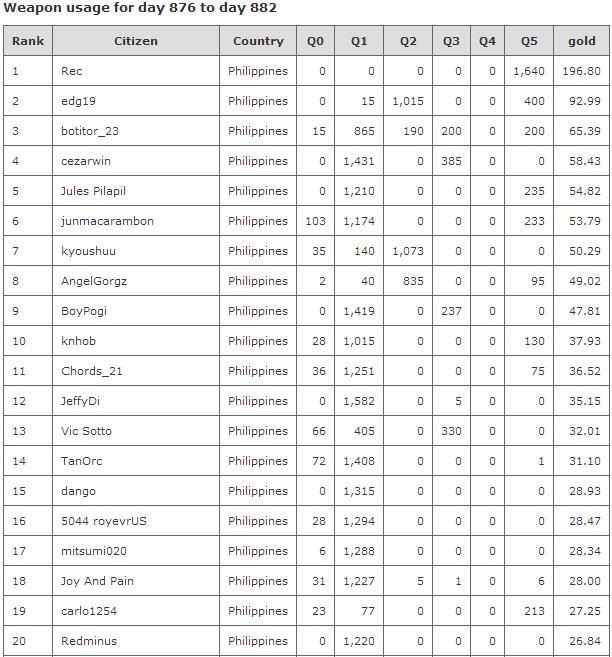Click citizen 5044 royevrUS
Image resolution: width=612 pixels, height=657 pixels.
[103, 521]
